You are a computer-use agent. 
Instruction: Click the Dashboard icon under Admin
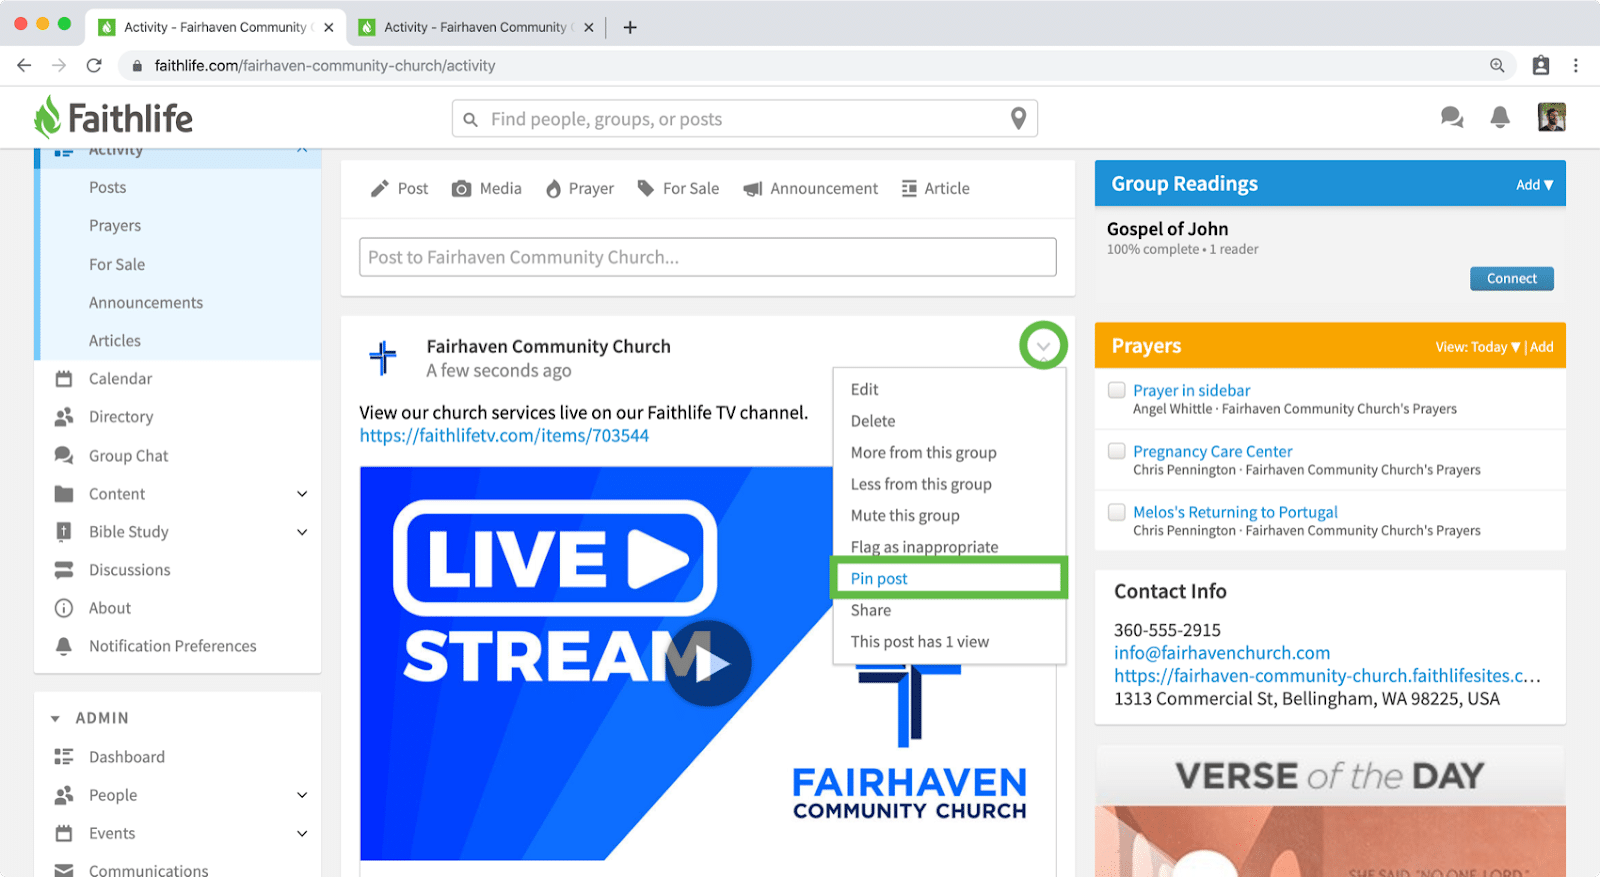[64, 757]
